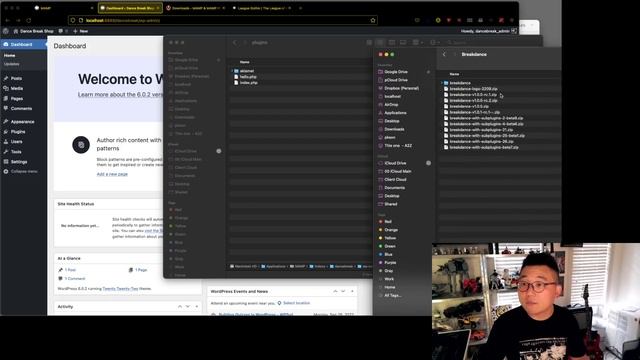The image size is (640, 360).
Task: Open Updates under Dashboard menu
Action: (x=12, y=64)
